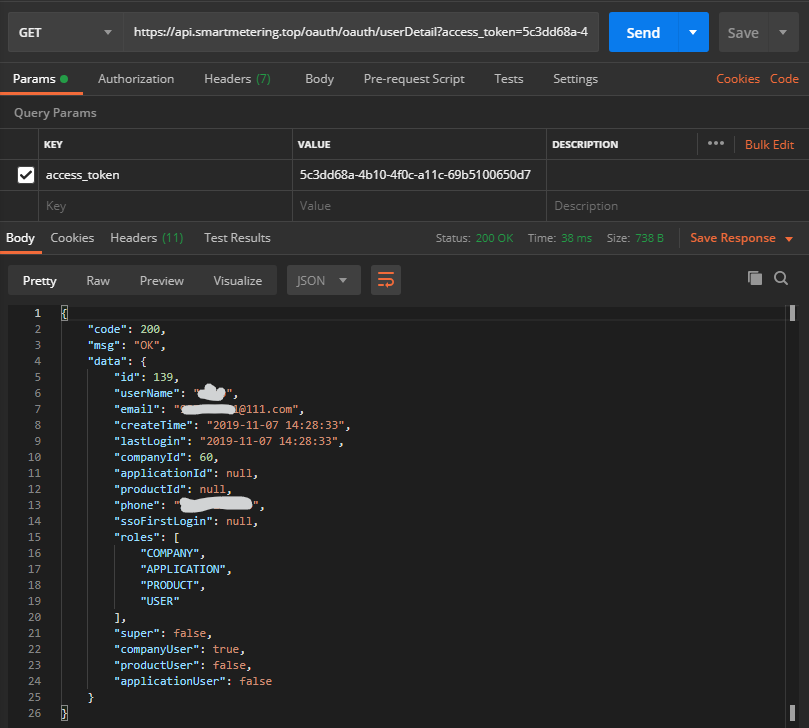Click the "productUser": false line

(x=183, y=665)
